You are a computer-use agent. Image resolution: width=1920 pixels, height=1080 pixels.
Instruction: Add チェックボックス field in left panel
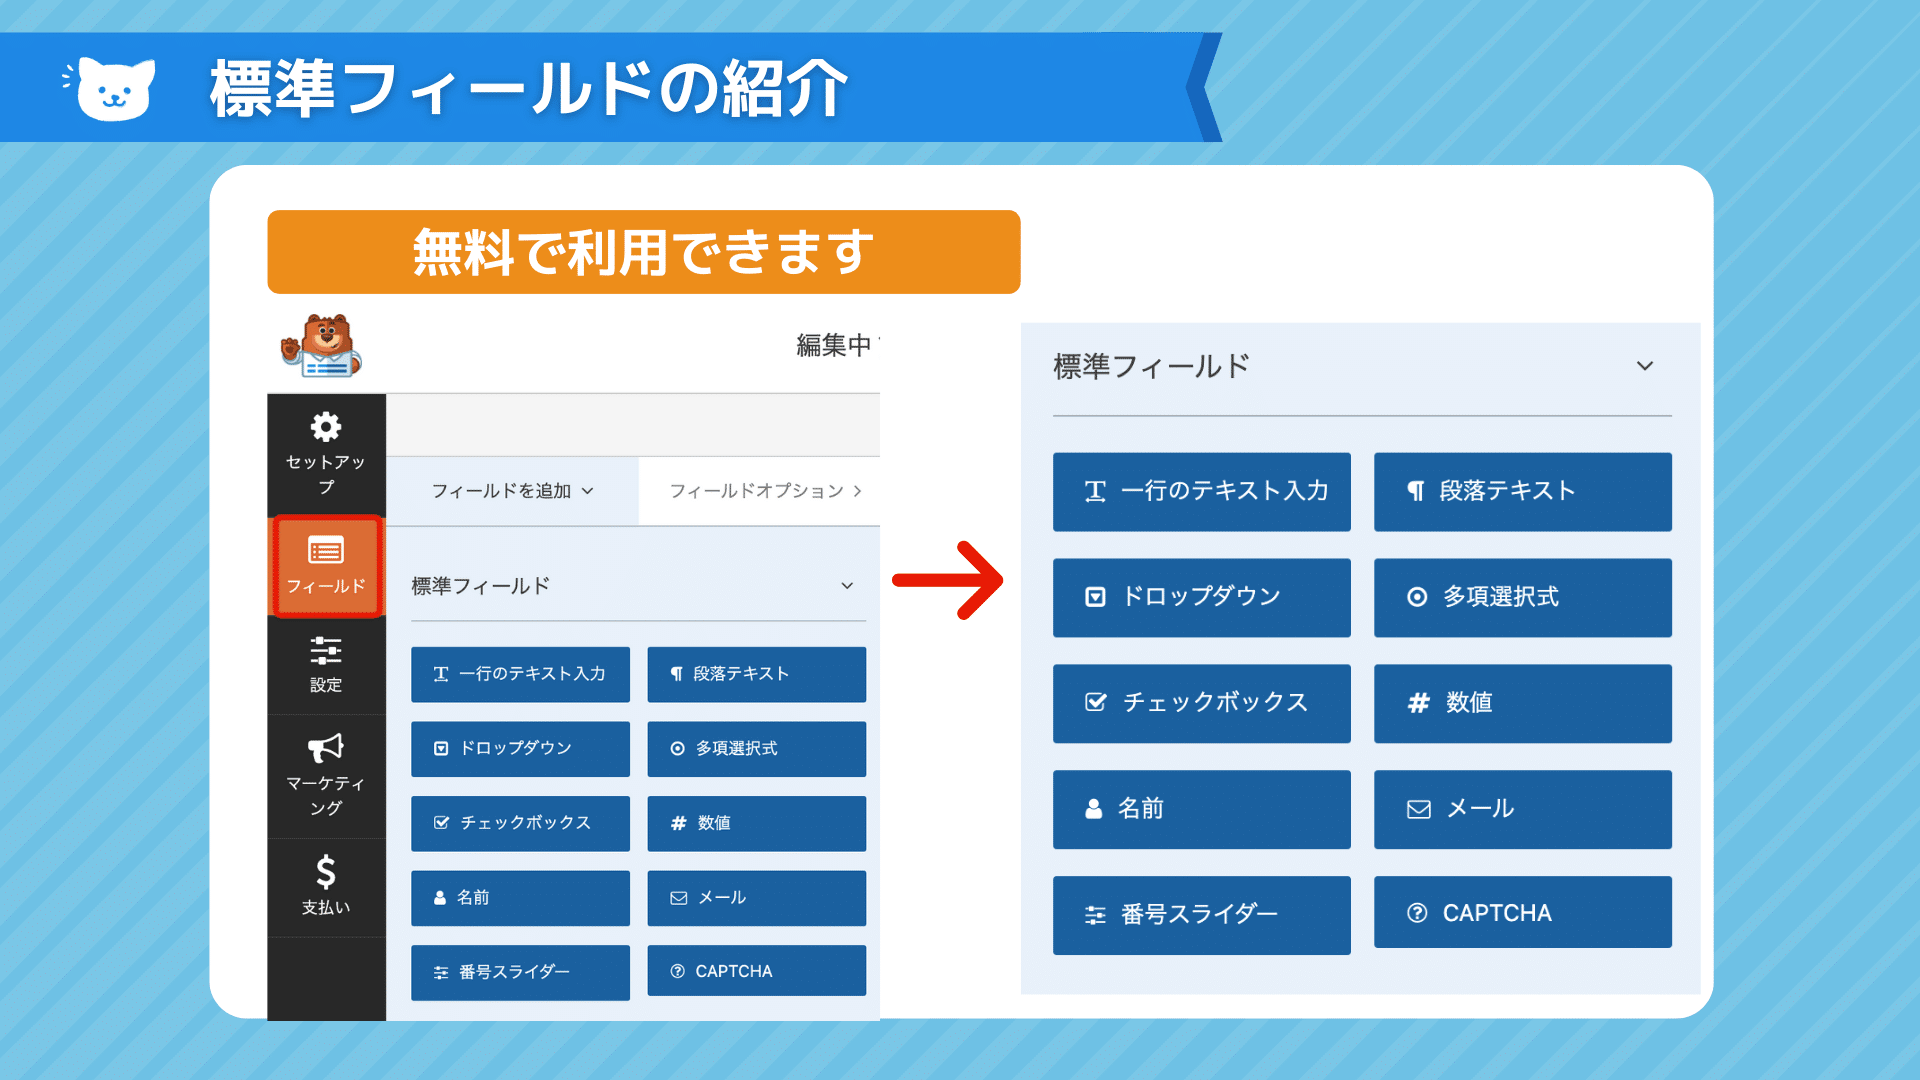point(520,823)
